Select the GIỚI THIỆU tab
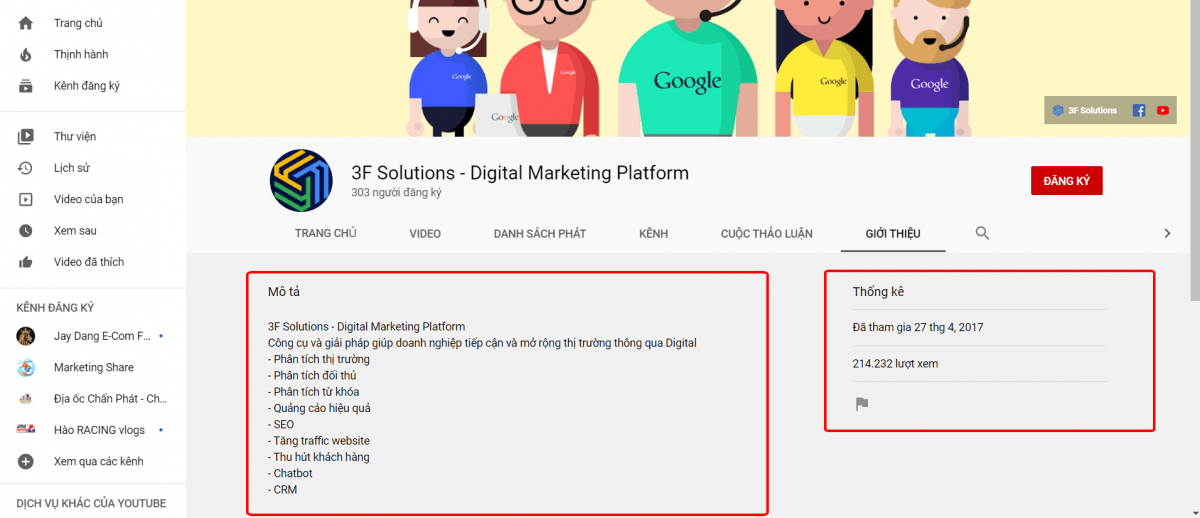This screenshot has width=1200, height=518. [893, 233]
